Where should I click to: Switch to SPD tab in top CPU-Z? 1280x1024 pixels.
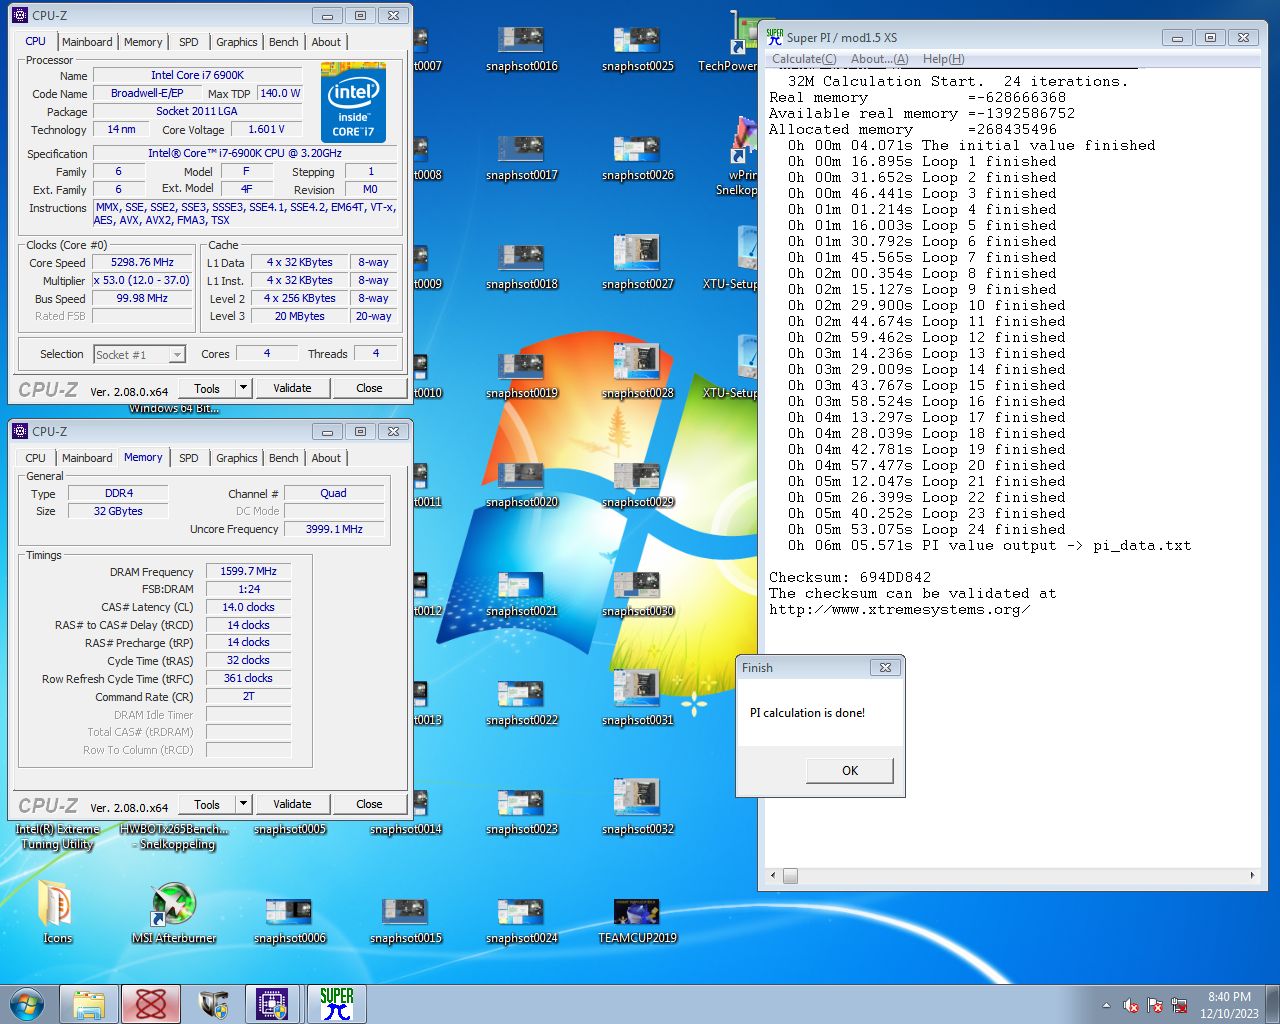point(189,42)
